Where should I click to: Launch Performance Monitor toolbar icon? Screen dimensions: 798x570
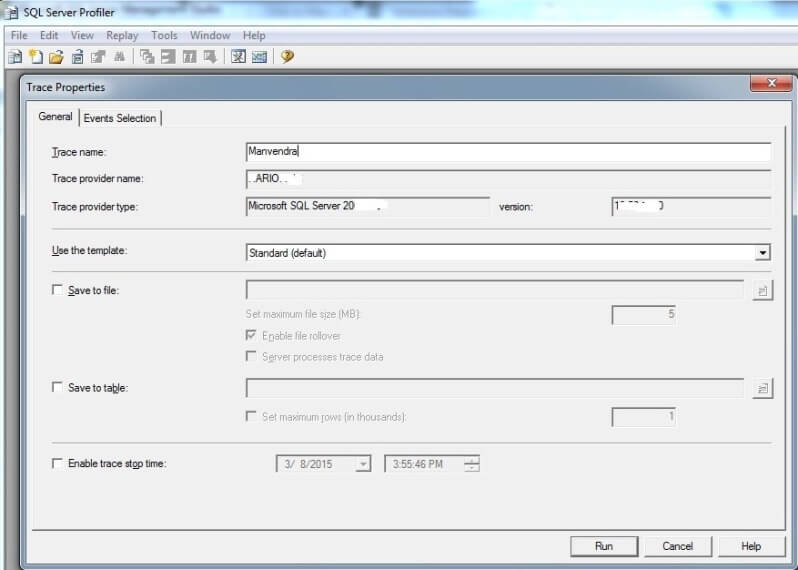point(260,56)
